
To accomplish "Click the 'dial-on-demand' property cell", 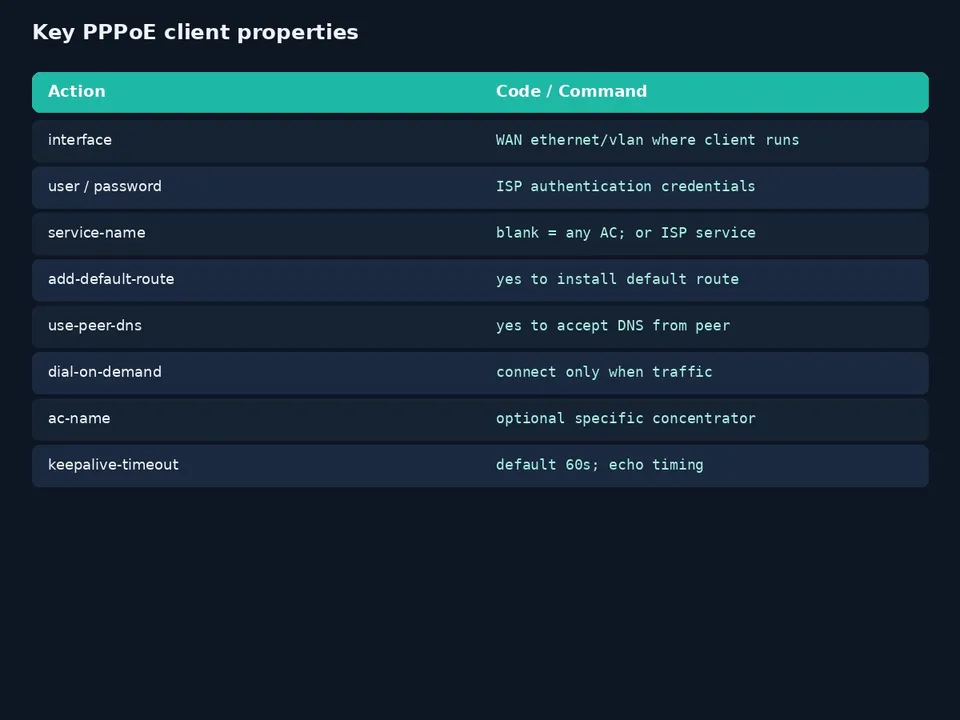I will 105,372.
